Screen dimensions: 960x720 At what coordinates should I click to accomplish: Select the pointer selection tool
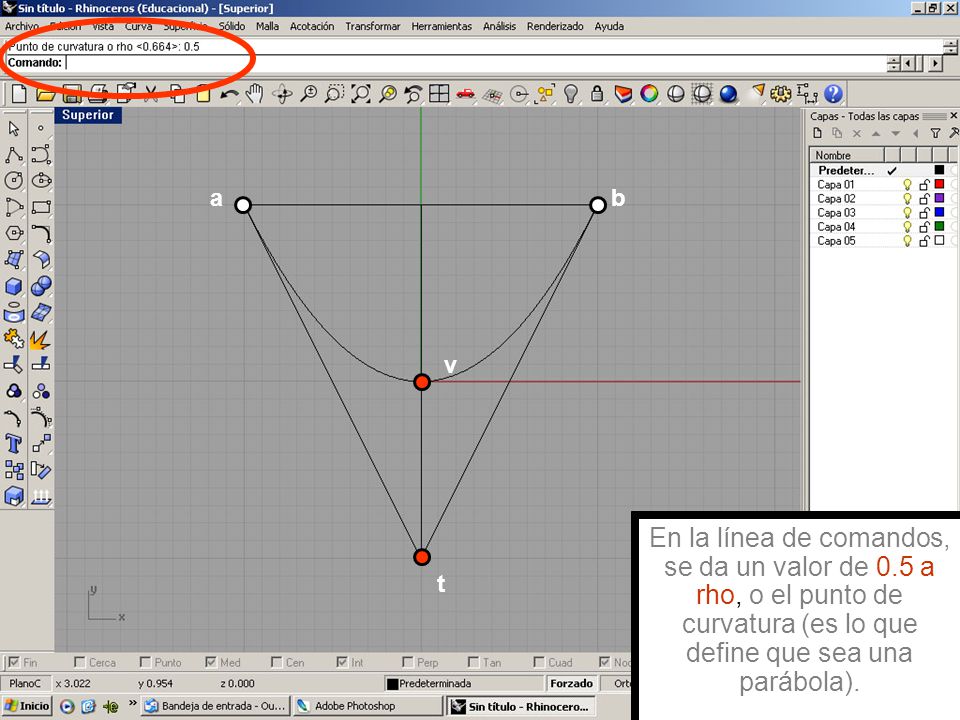[14, 129]
